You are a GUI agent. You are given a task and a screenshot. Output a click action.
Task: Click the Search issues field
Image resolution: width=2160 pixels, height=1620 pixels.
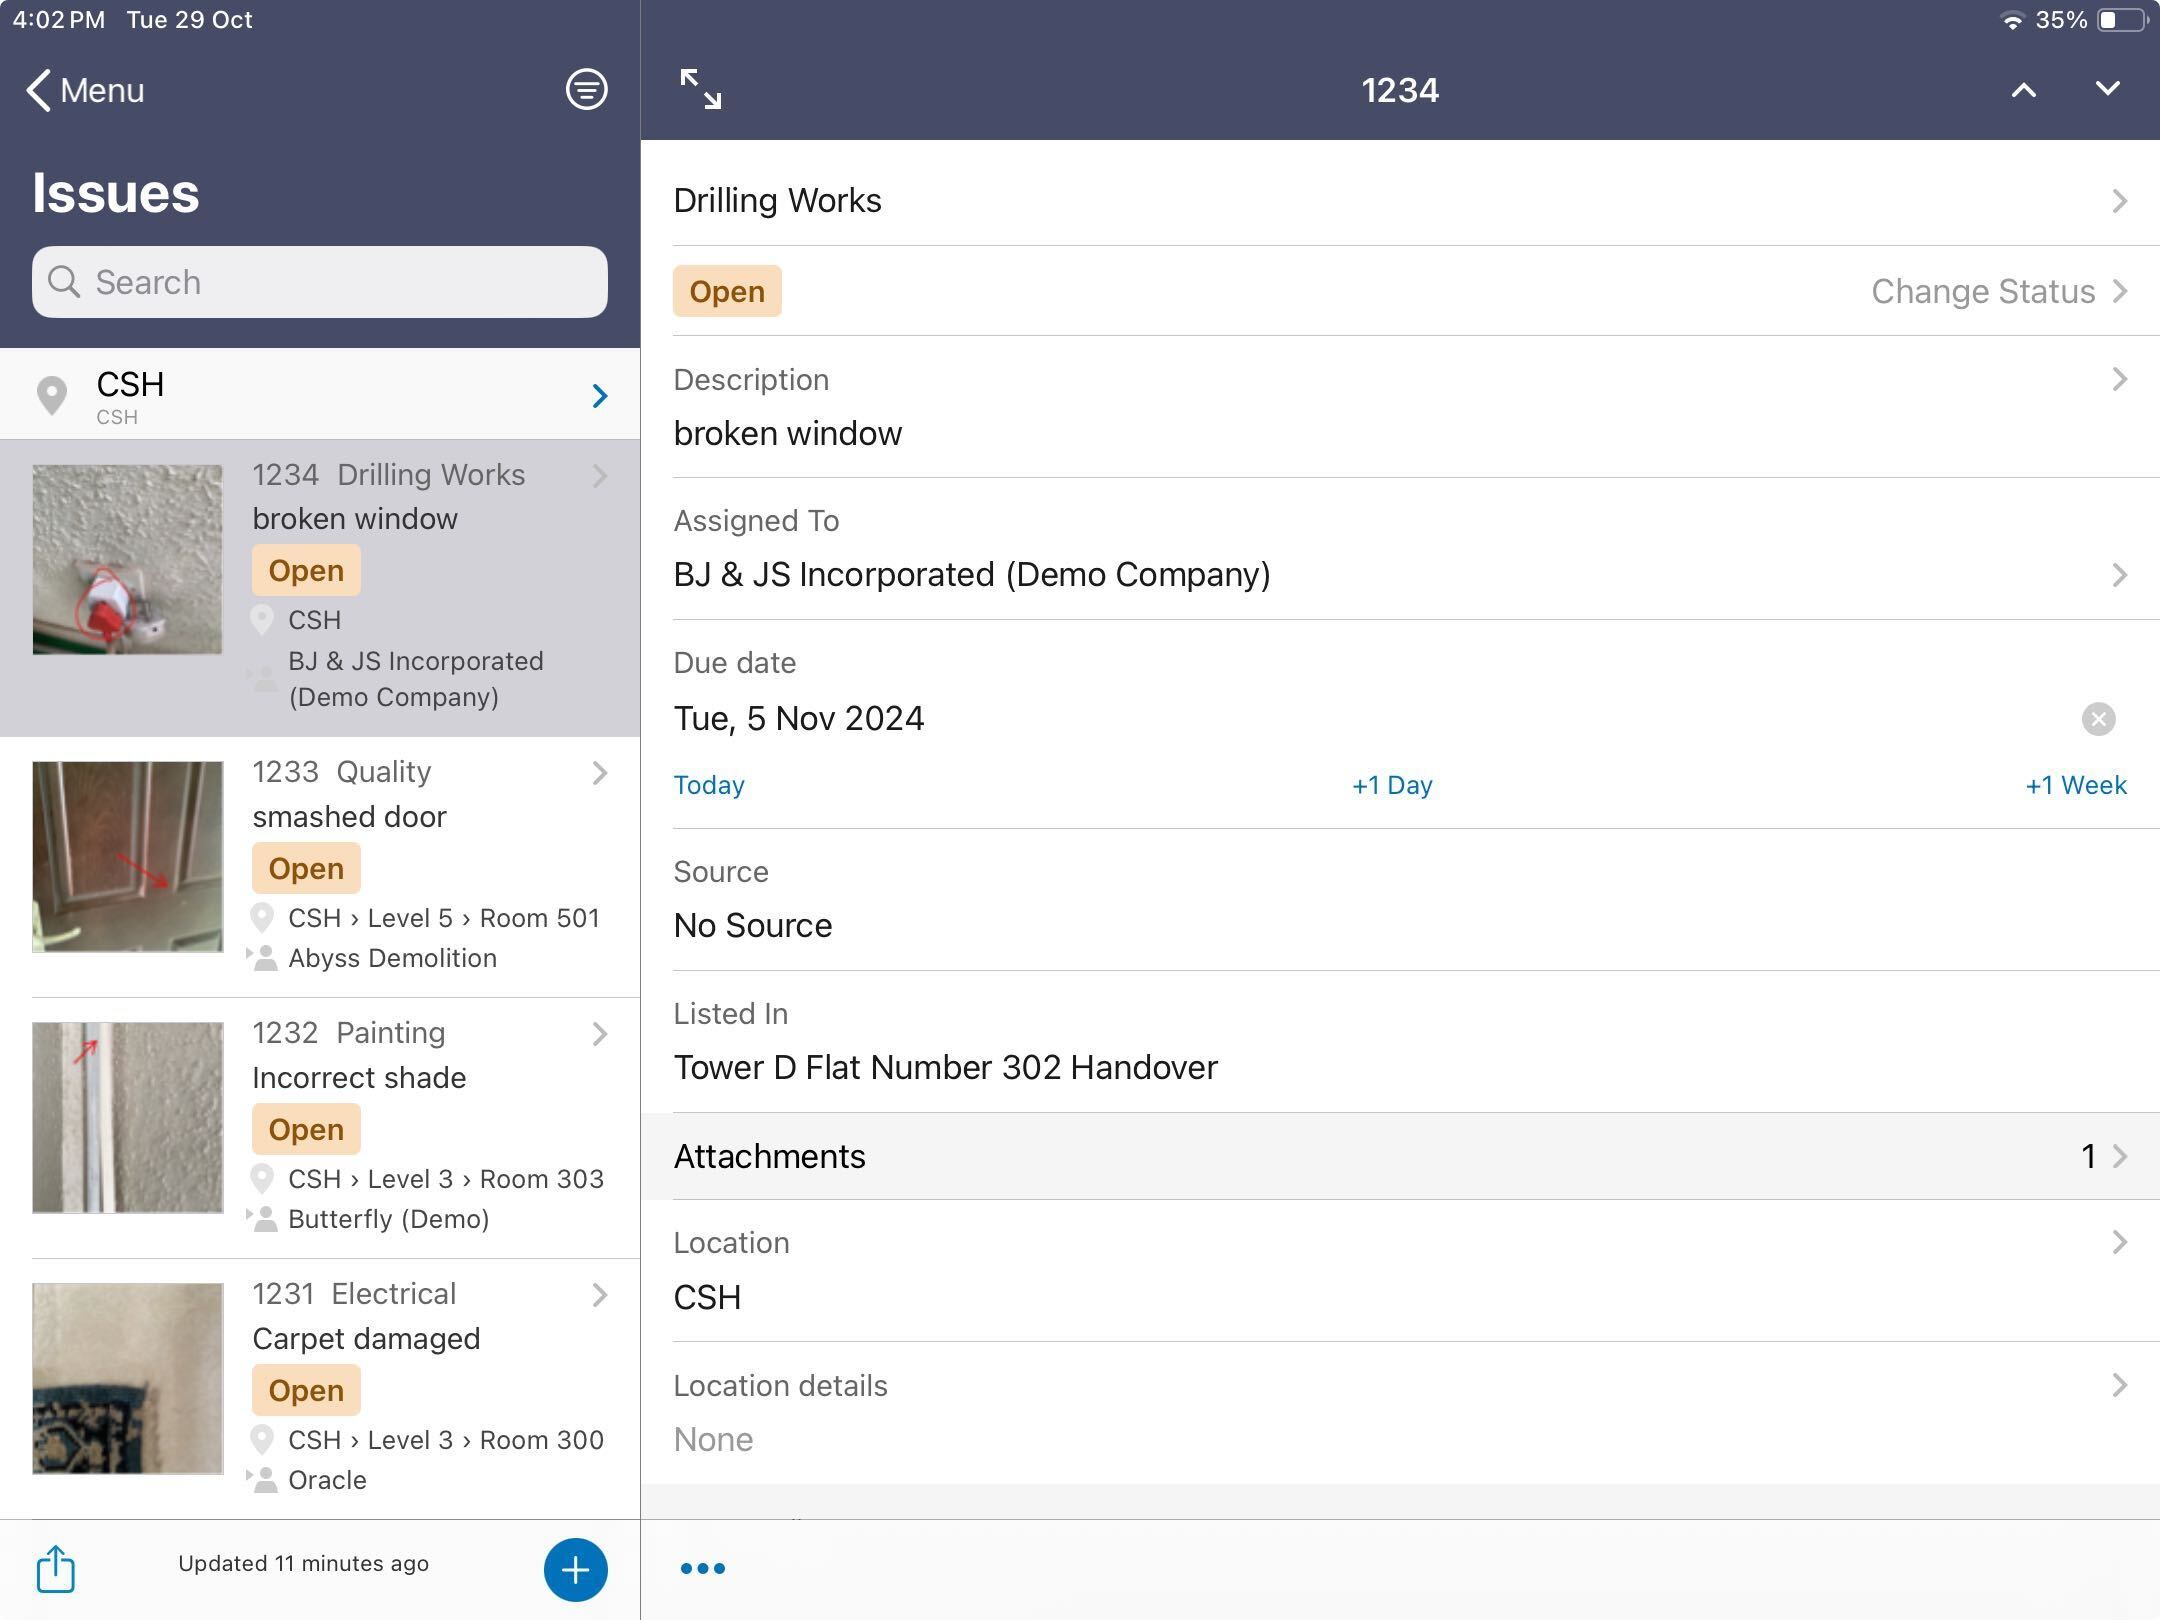(320, 282)
